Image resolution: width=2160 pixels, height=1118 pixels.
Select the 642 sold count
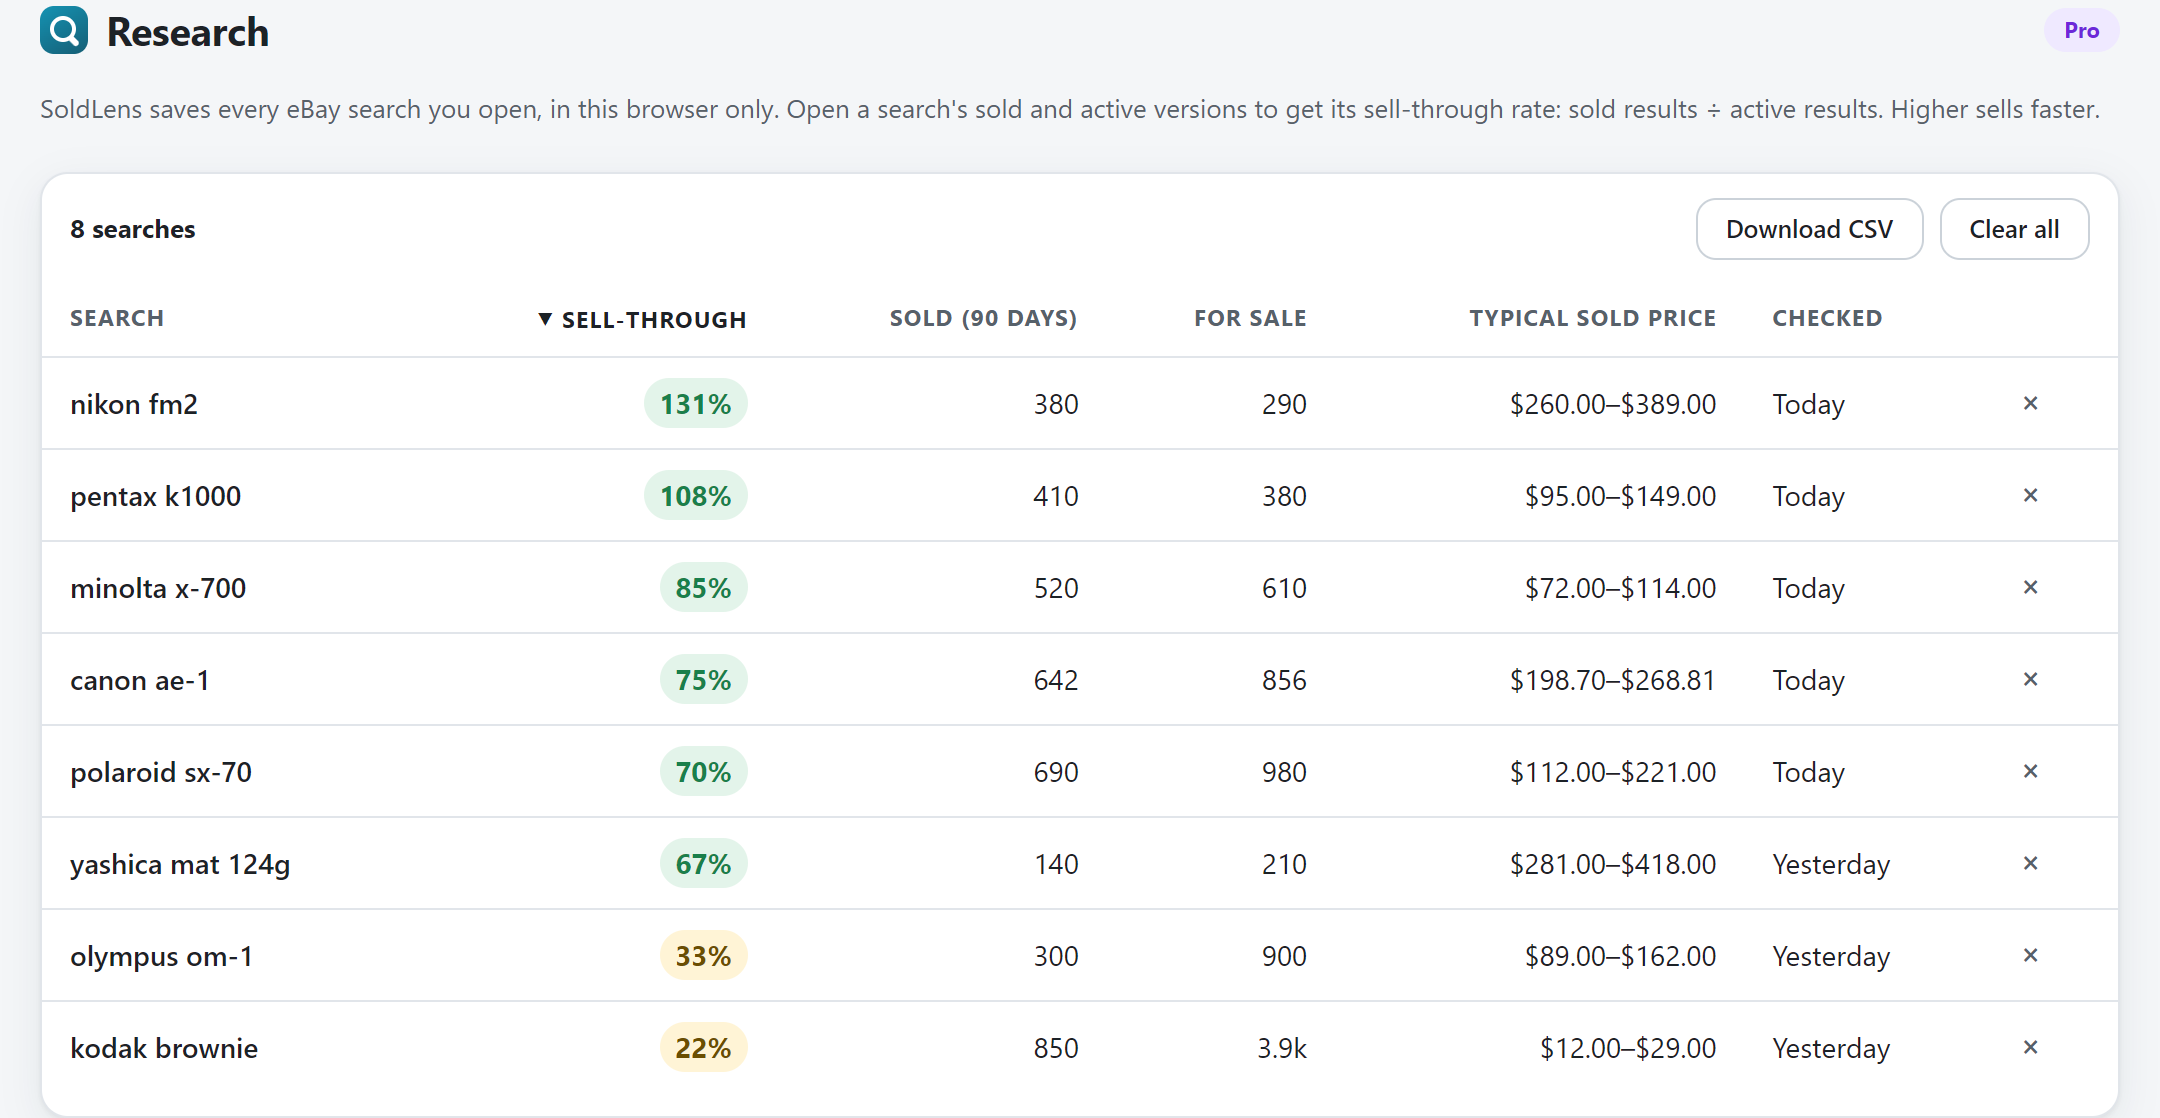point(1056,680)
